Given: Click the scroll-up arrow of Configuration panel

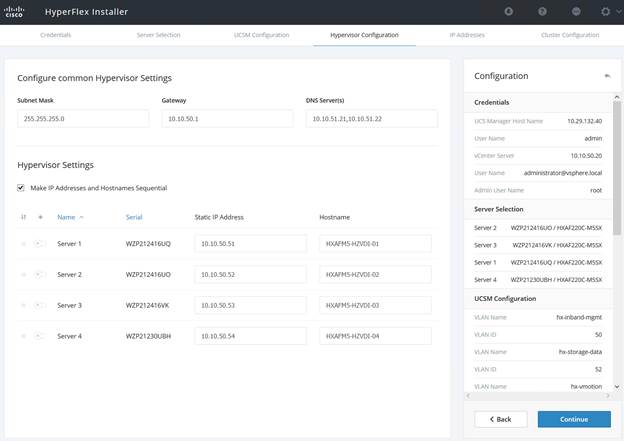Looking at the screenshot, I should (617, 97).
